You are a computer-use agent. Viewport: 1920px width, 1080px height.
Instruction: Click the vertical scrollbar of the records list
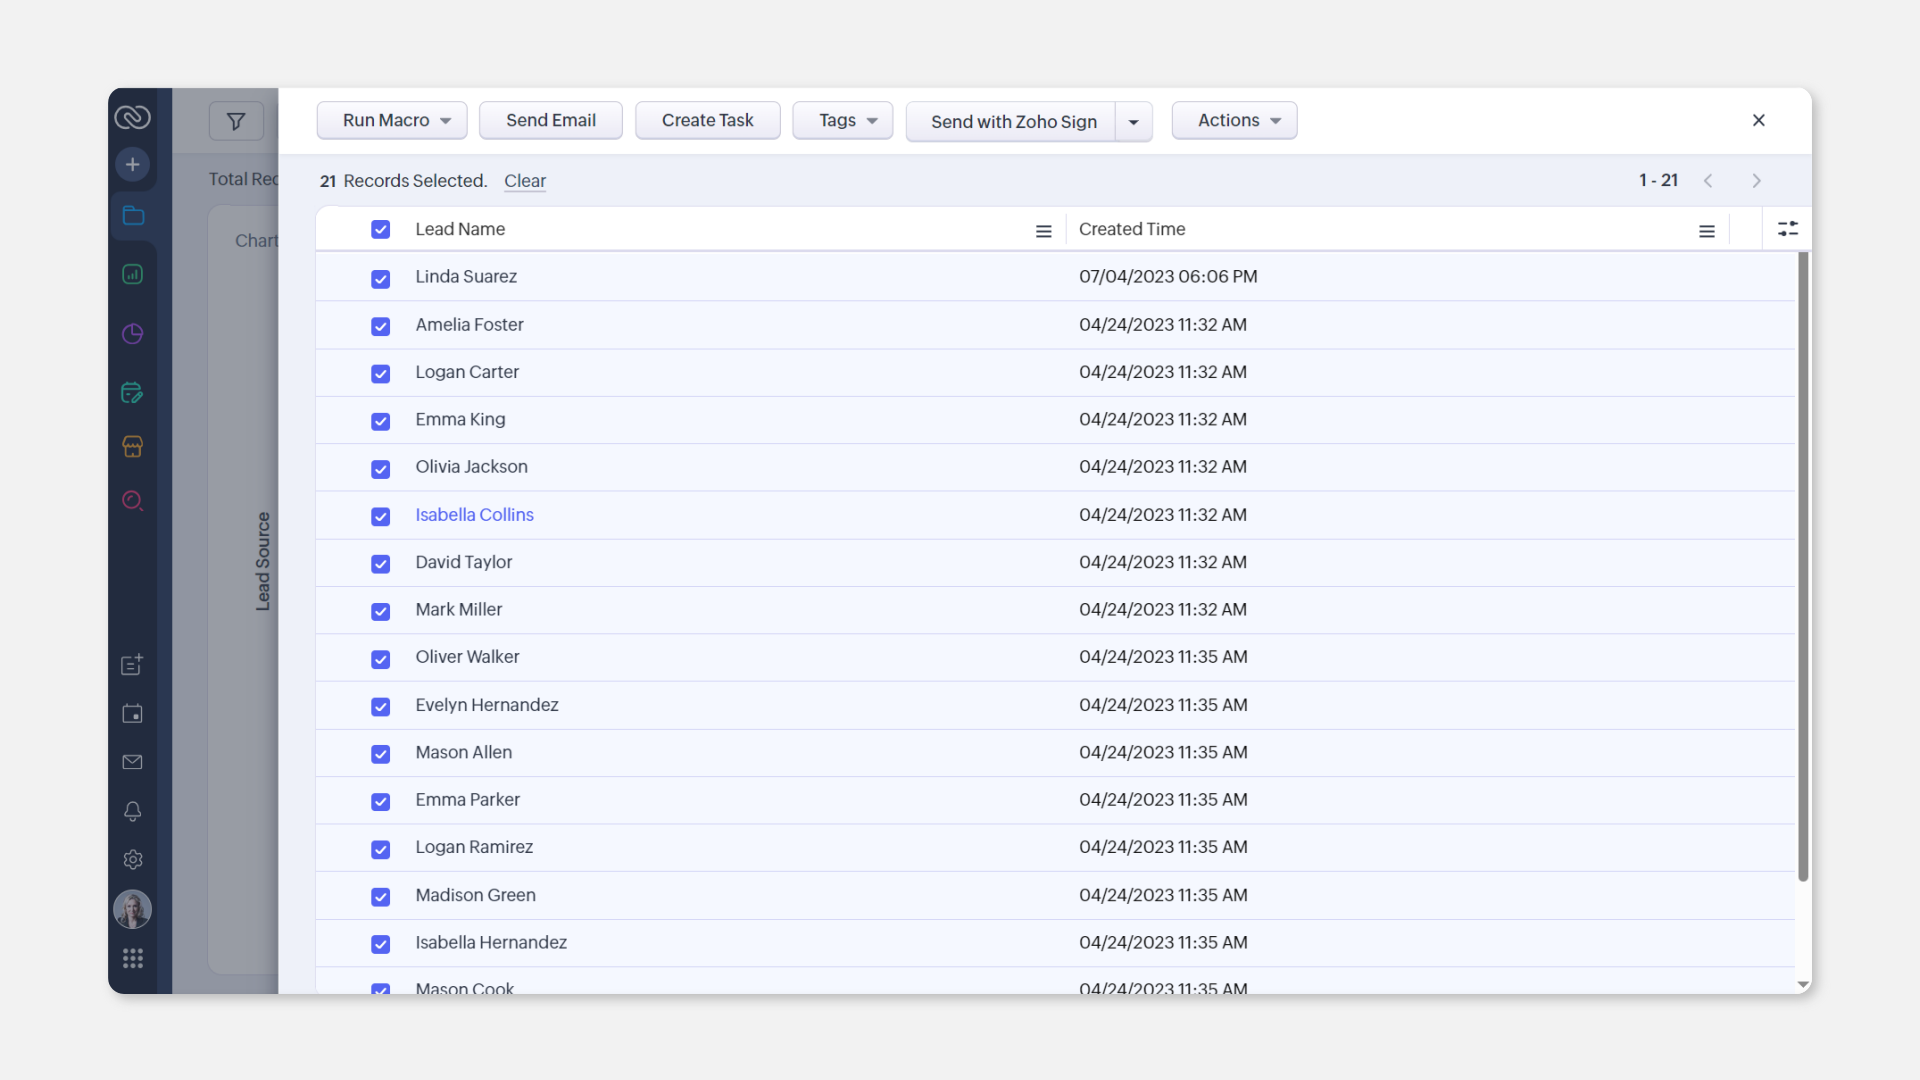point(1803,565)
